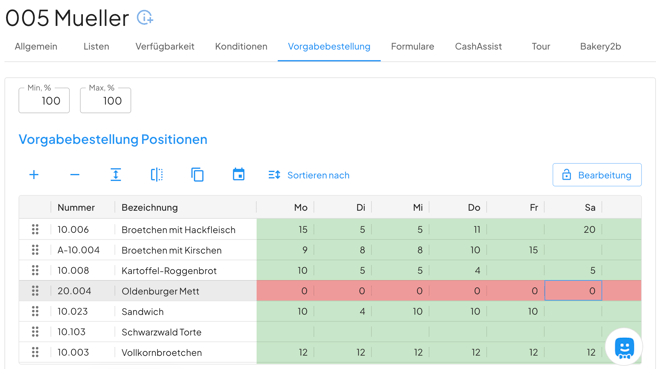The height and width of the screenshot is (369, 670).
Task: Click the Bearbeitung lock button
Action: click(x=597, y=175)
